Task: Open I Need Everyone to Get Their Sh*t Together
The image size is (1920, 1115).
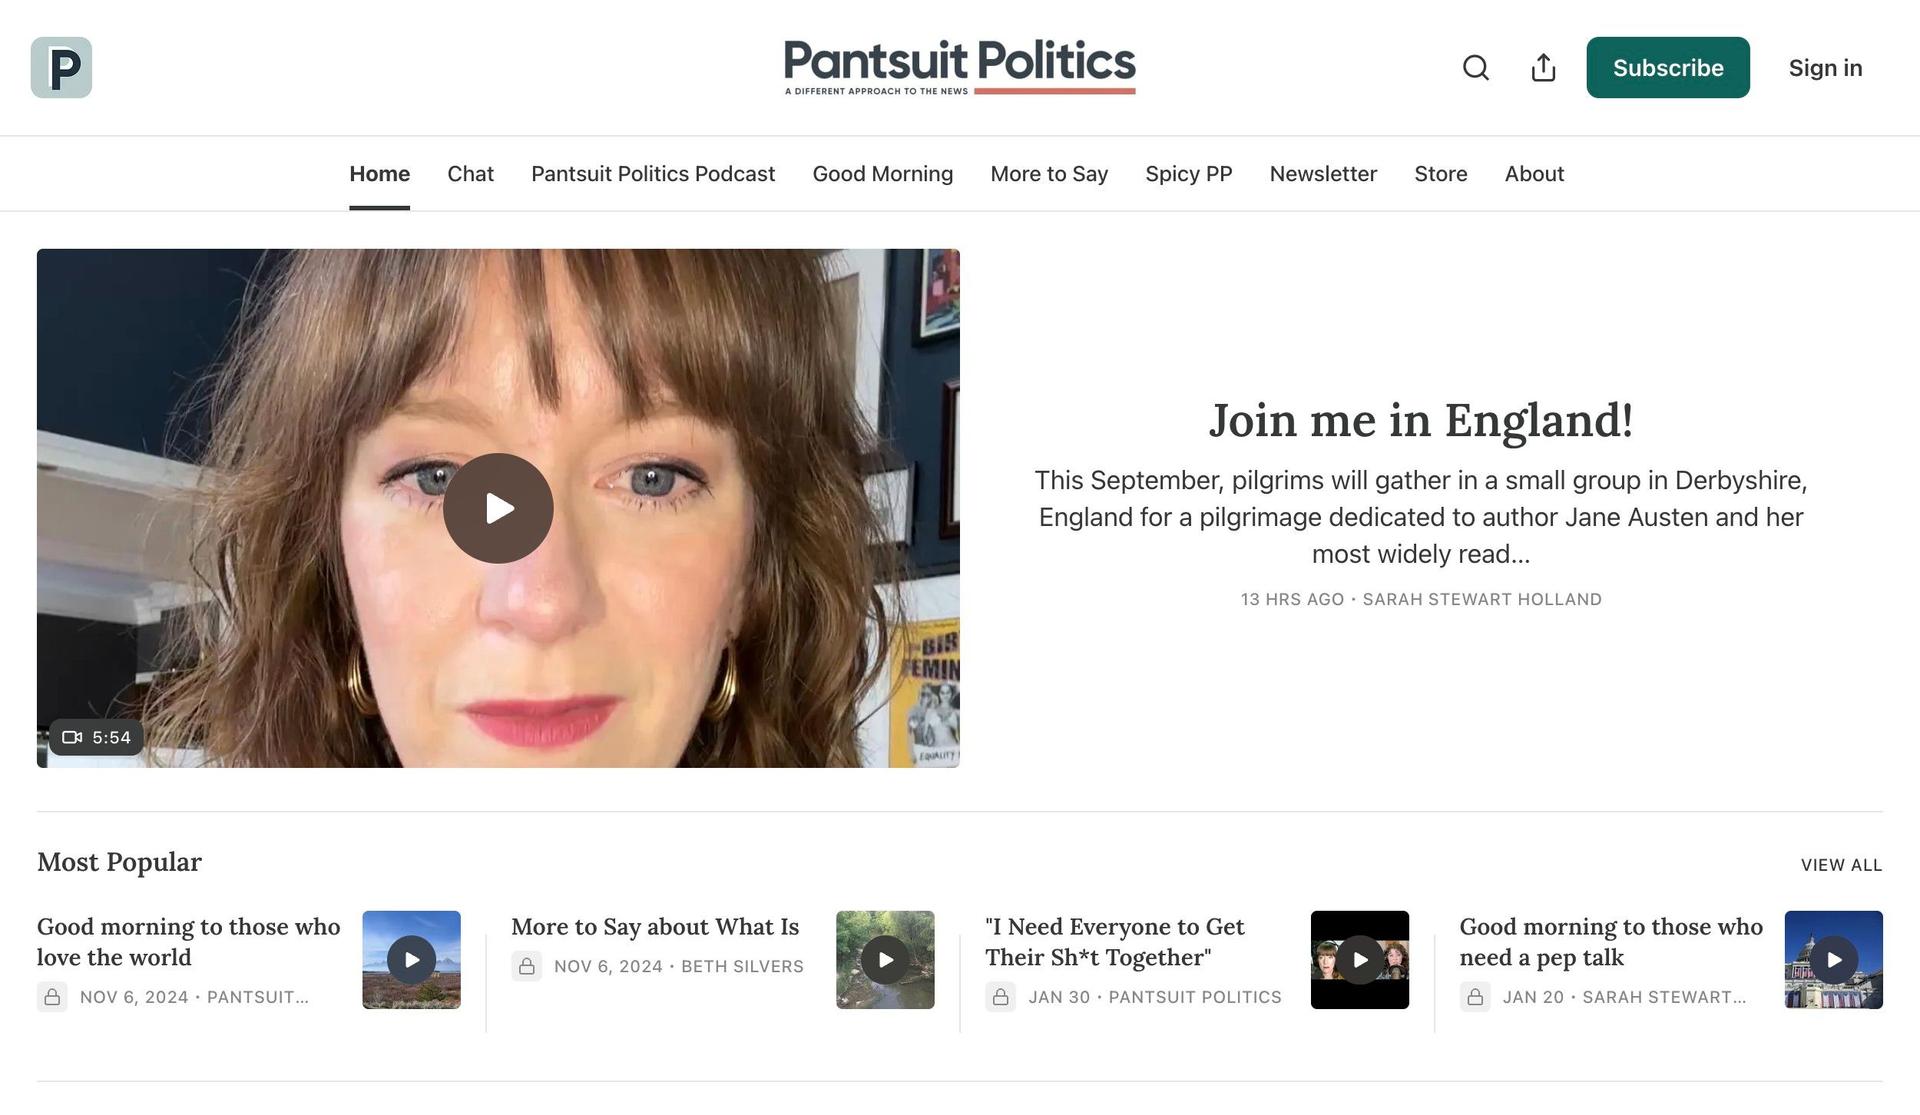Action: pos(1115,942)
